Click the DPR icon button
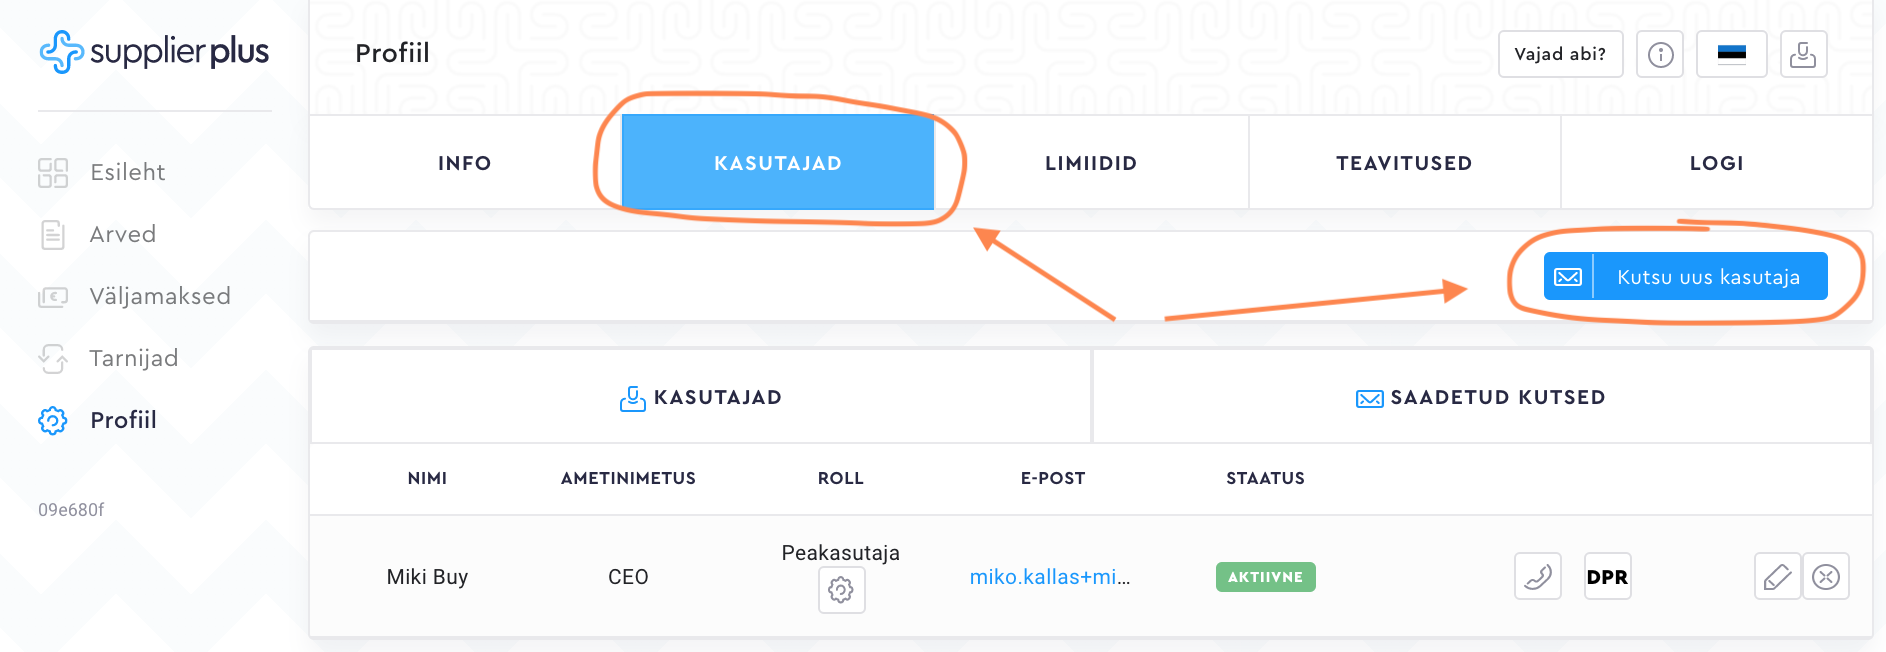 pos(1607,577)
